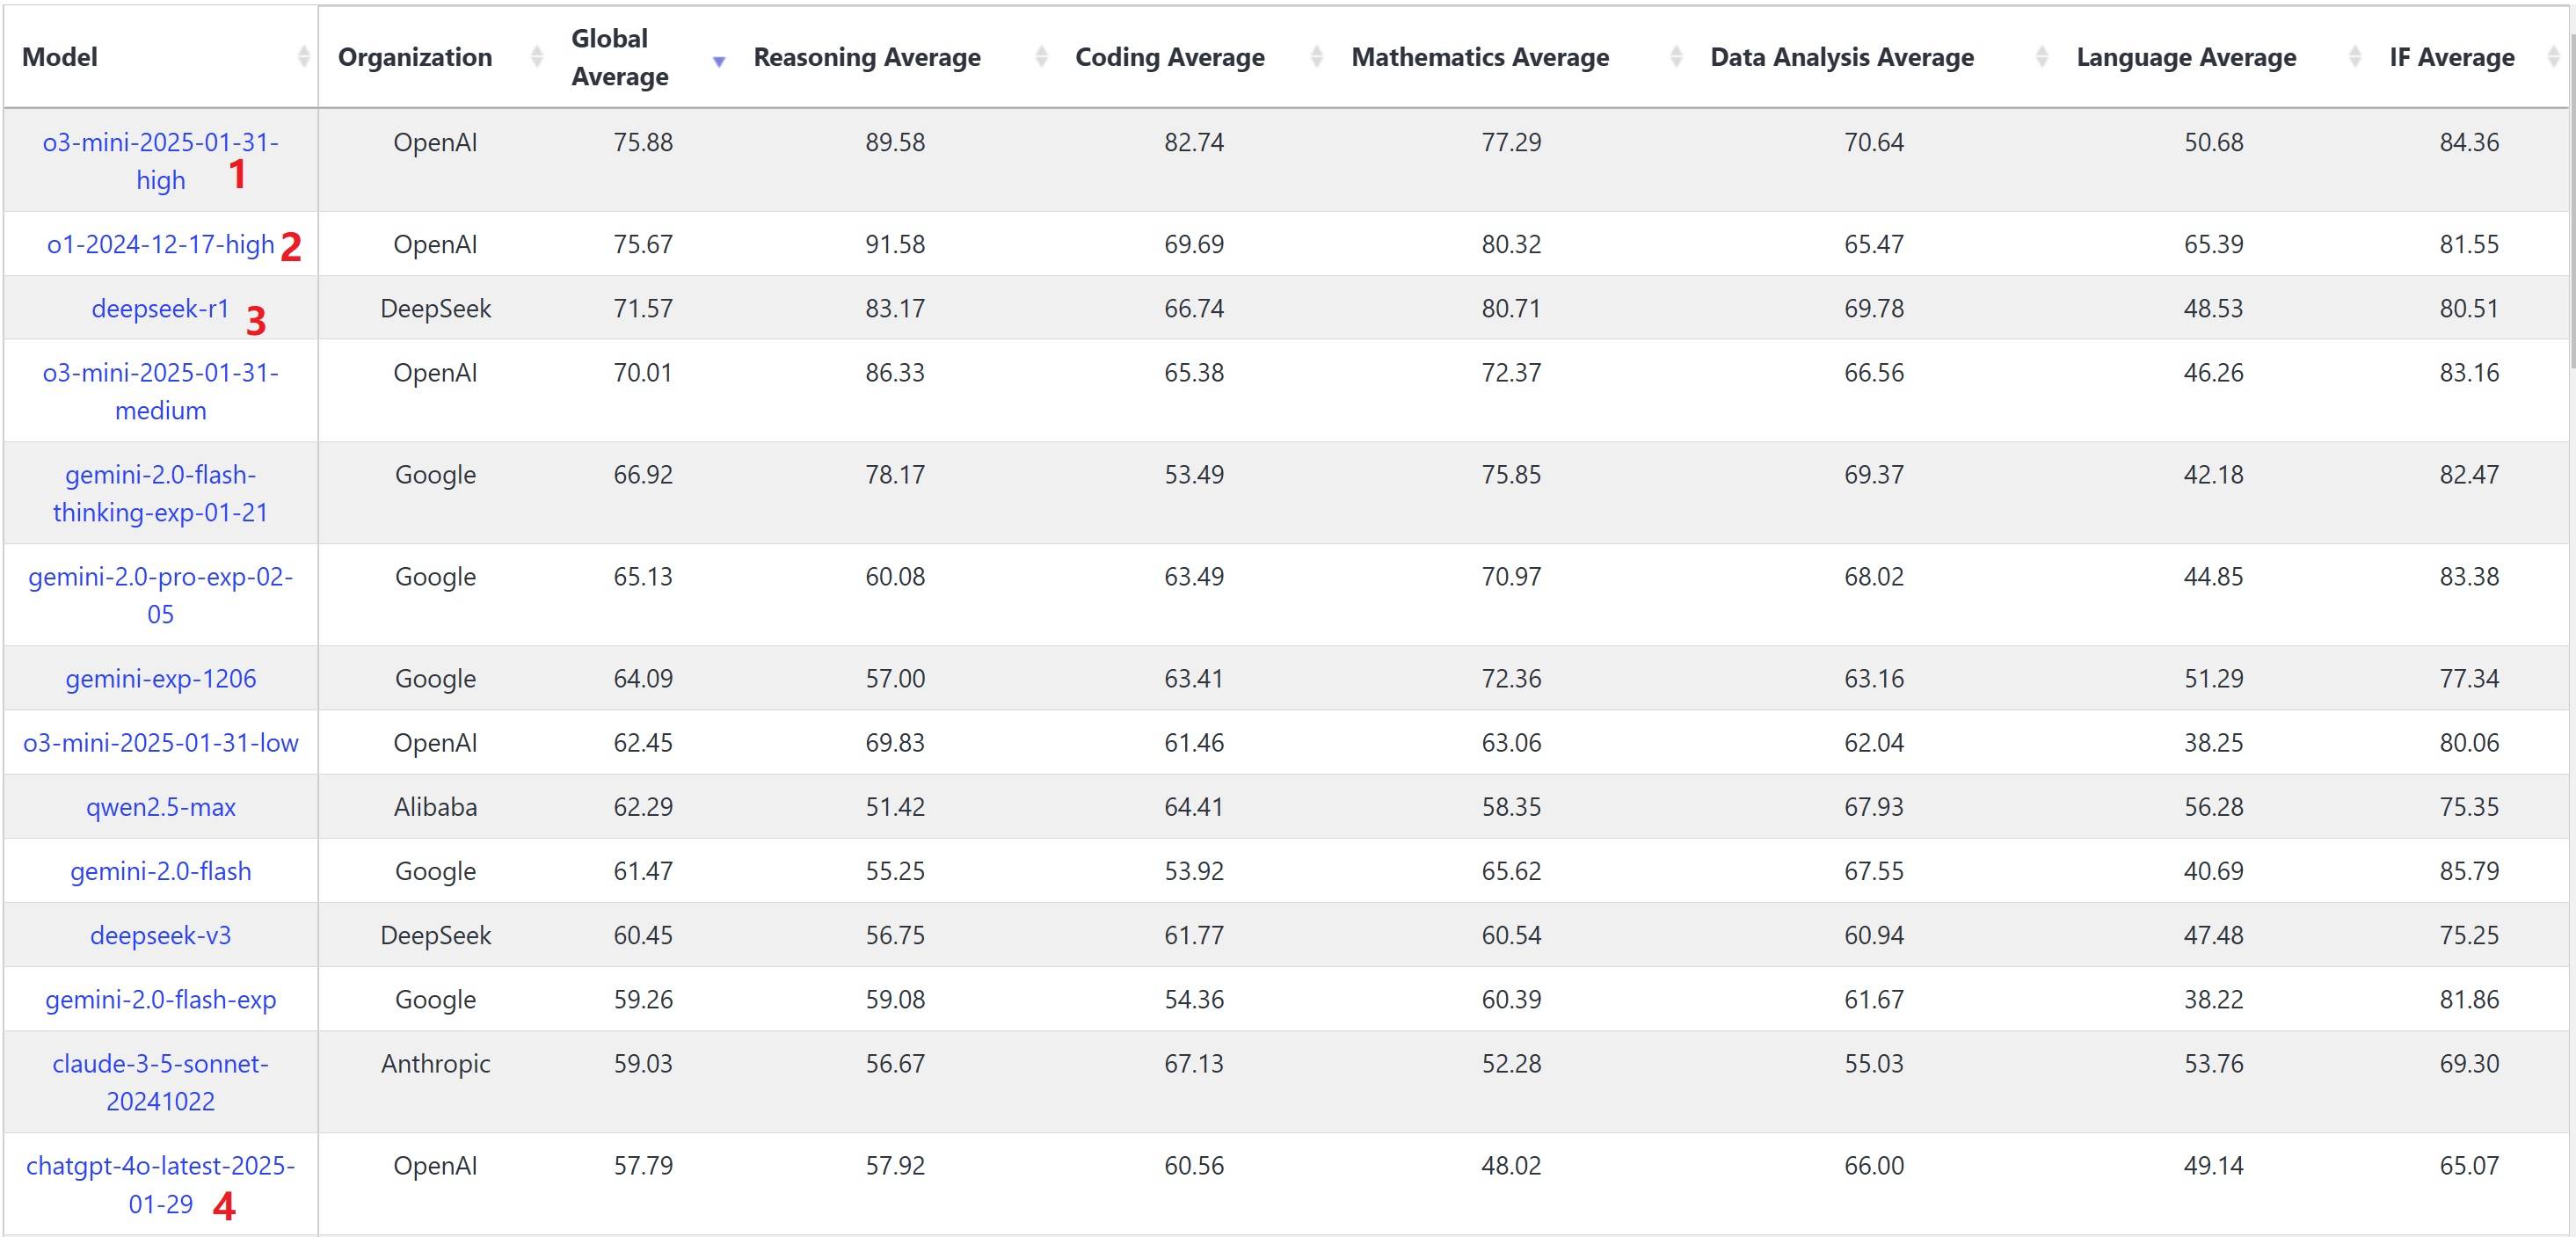2576x1237 pixels.
Task: Visit deepseek-r1 model page
Action: (x=161, y=308)
